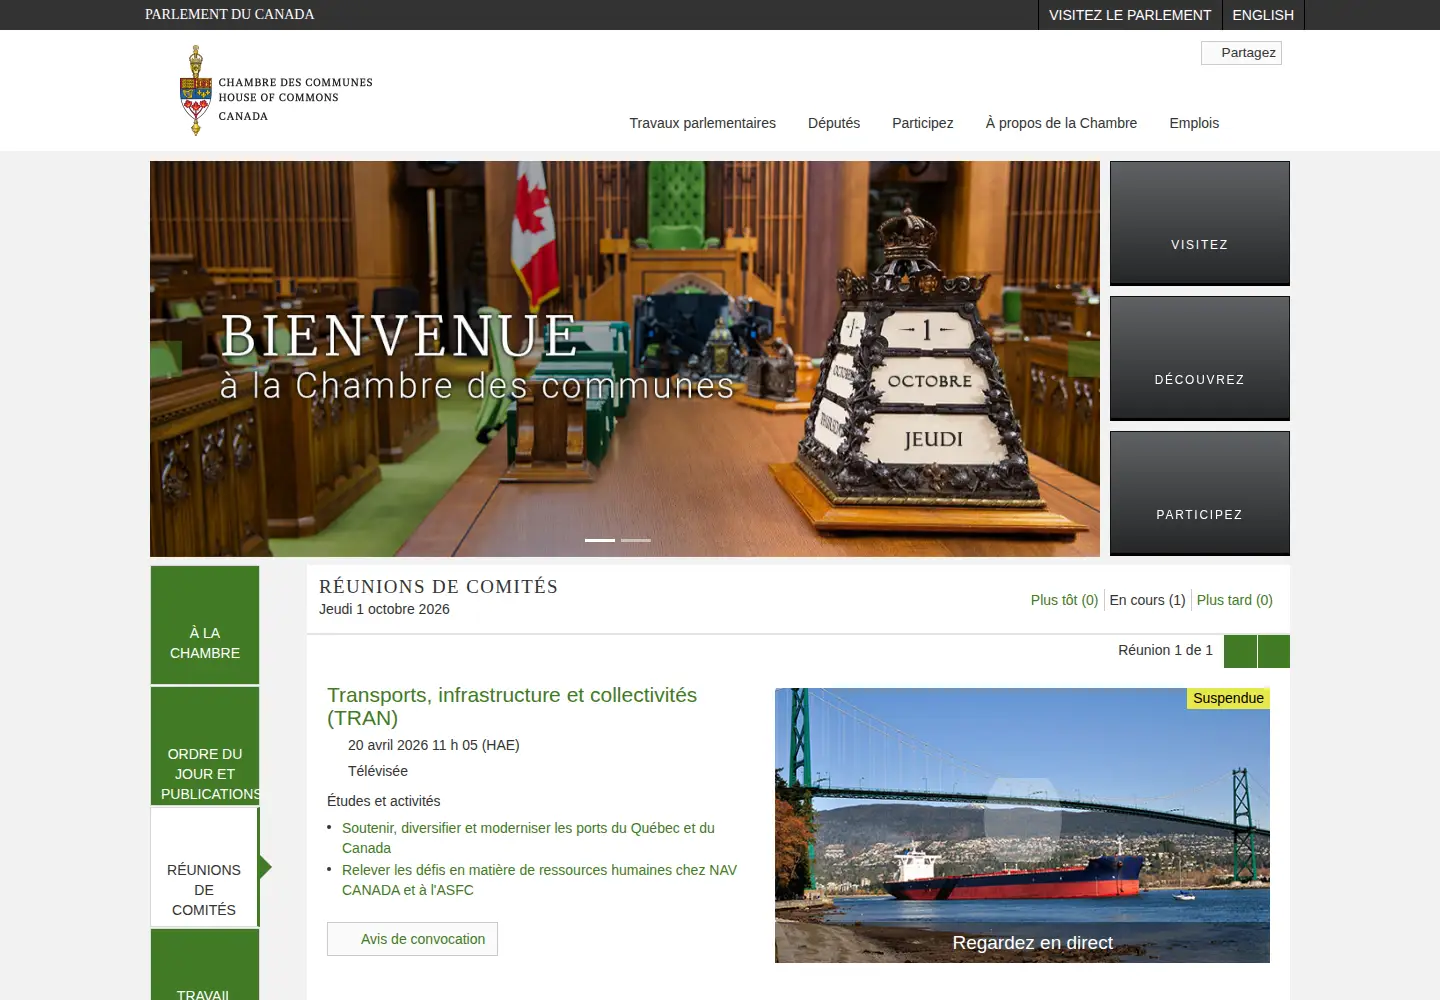Open the Emplois menu item

click(x=1194, y=123)
